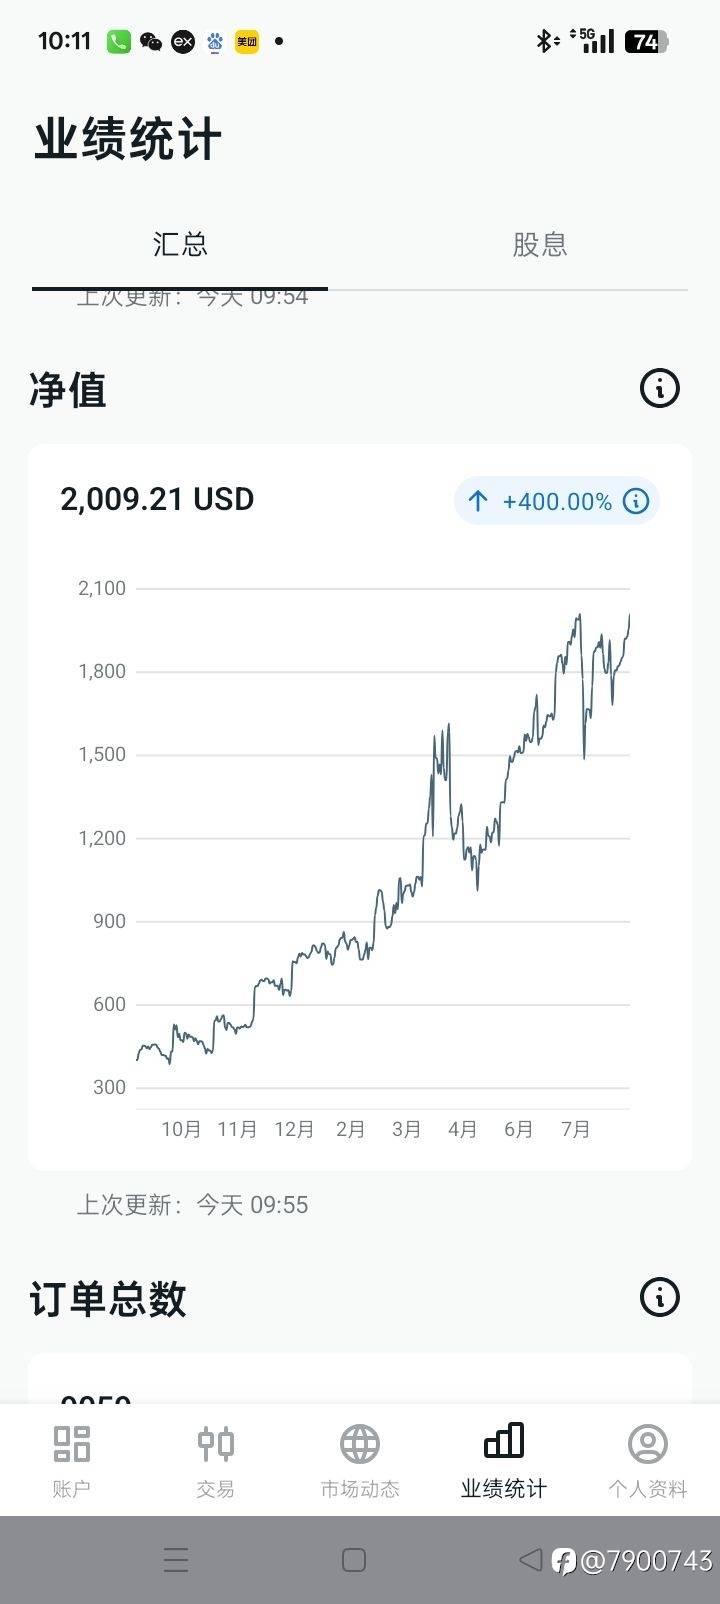Tap the +400.00% growth badge
The height and width of the screenshot is (1604, 720).
556,501
